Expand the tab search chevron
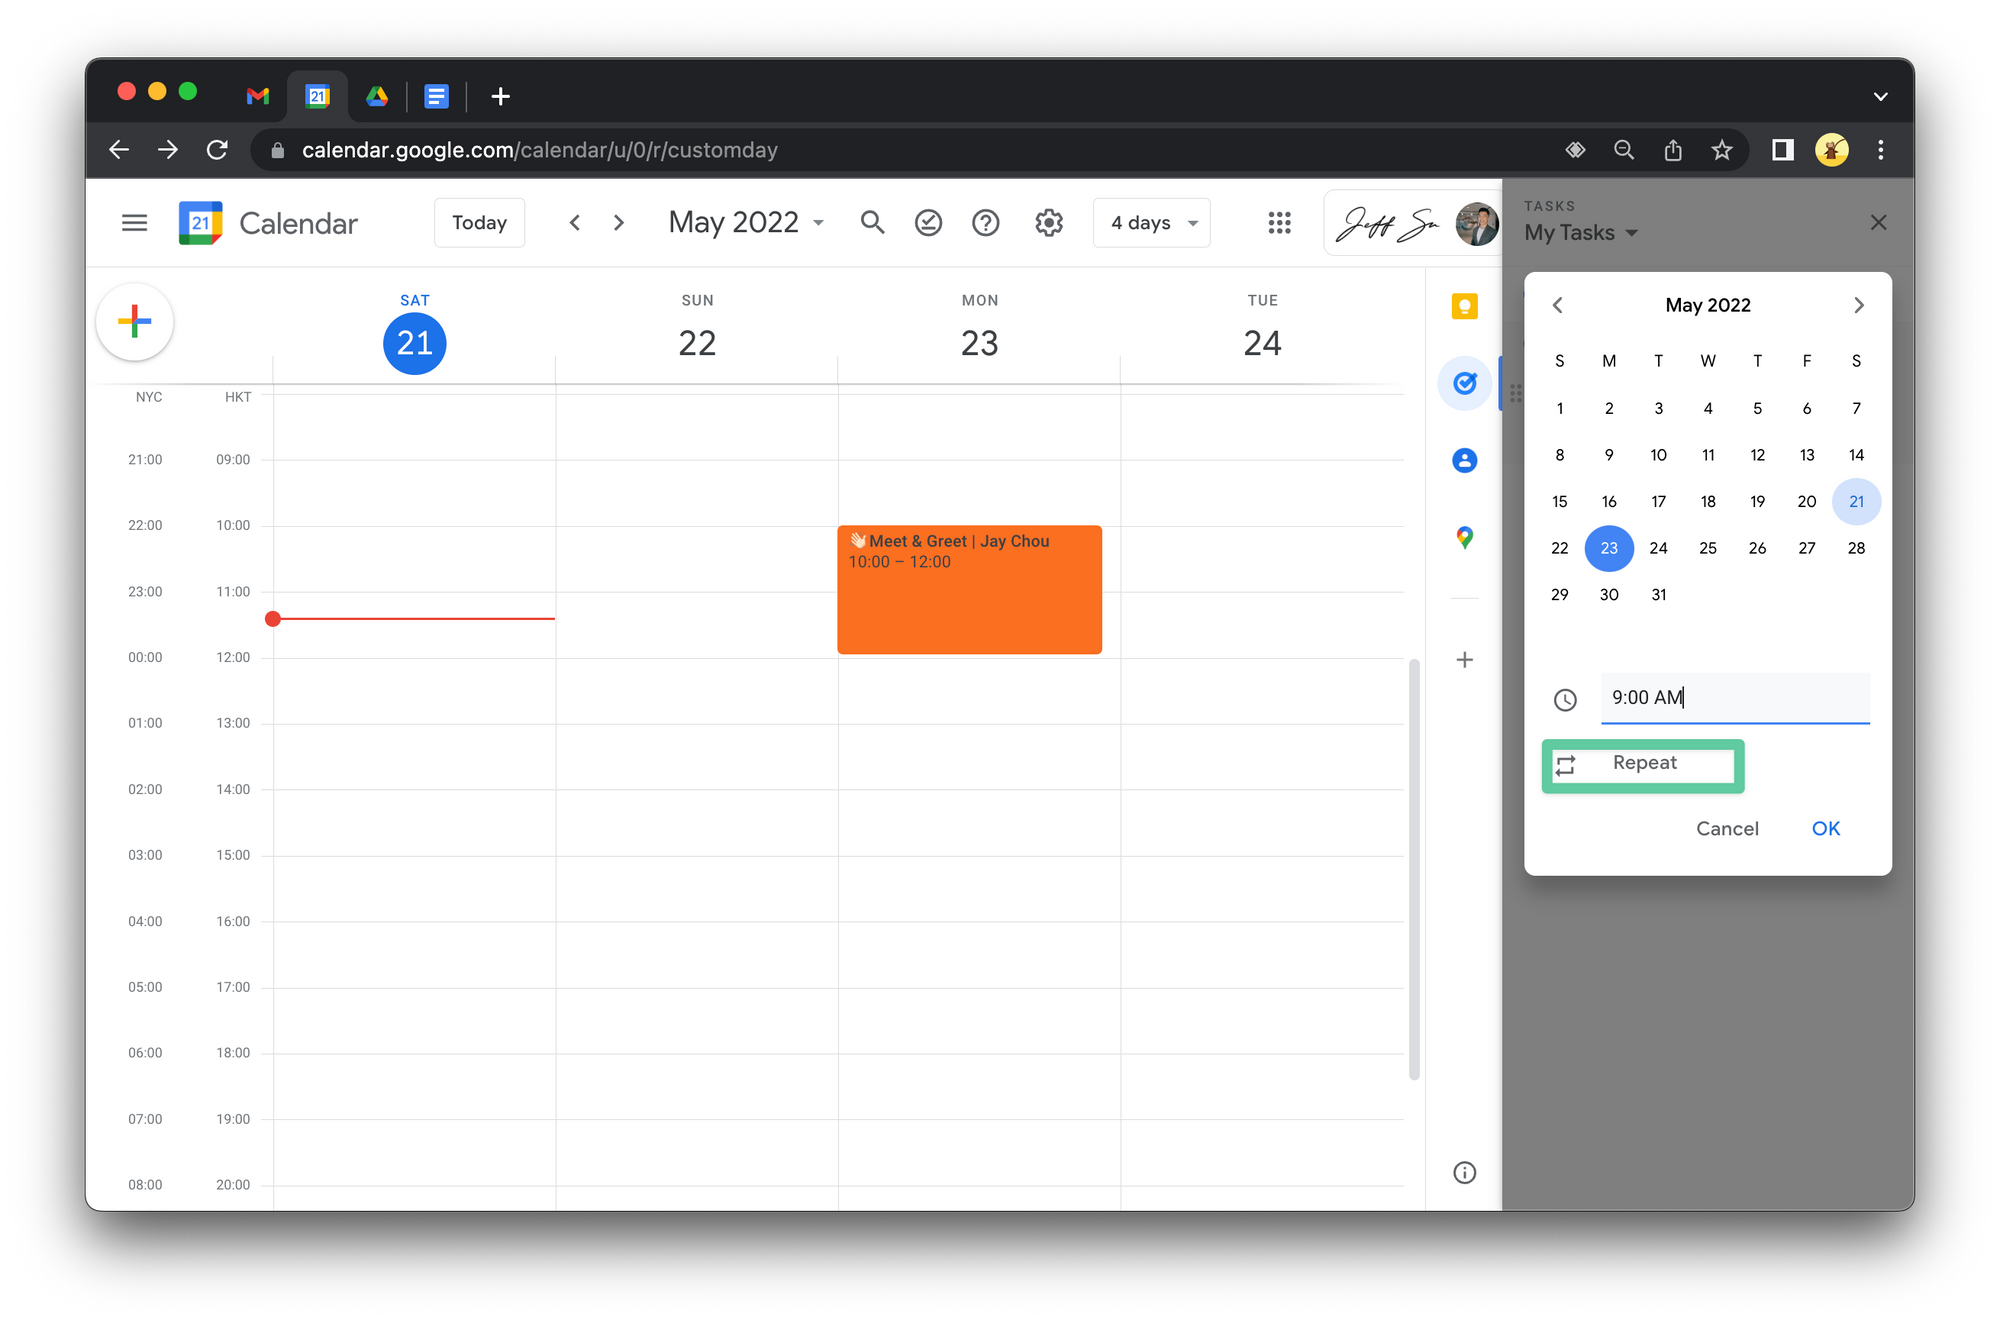Viewport: 2000px width, 1324px height. click(1881, 97)
